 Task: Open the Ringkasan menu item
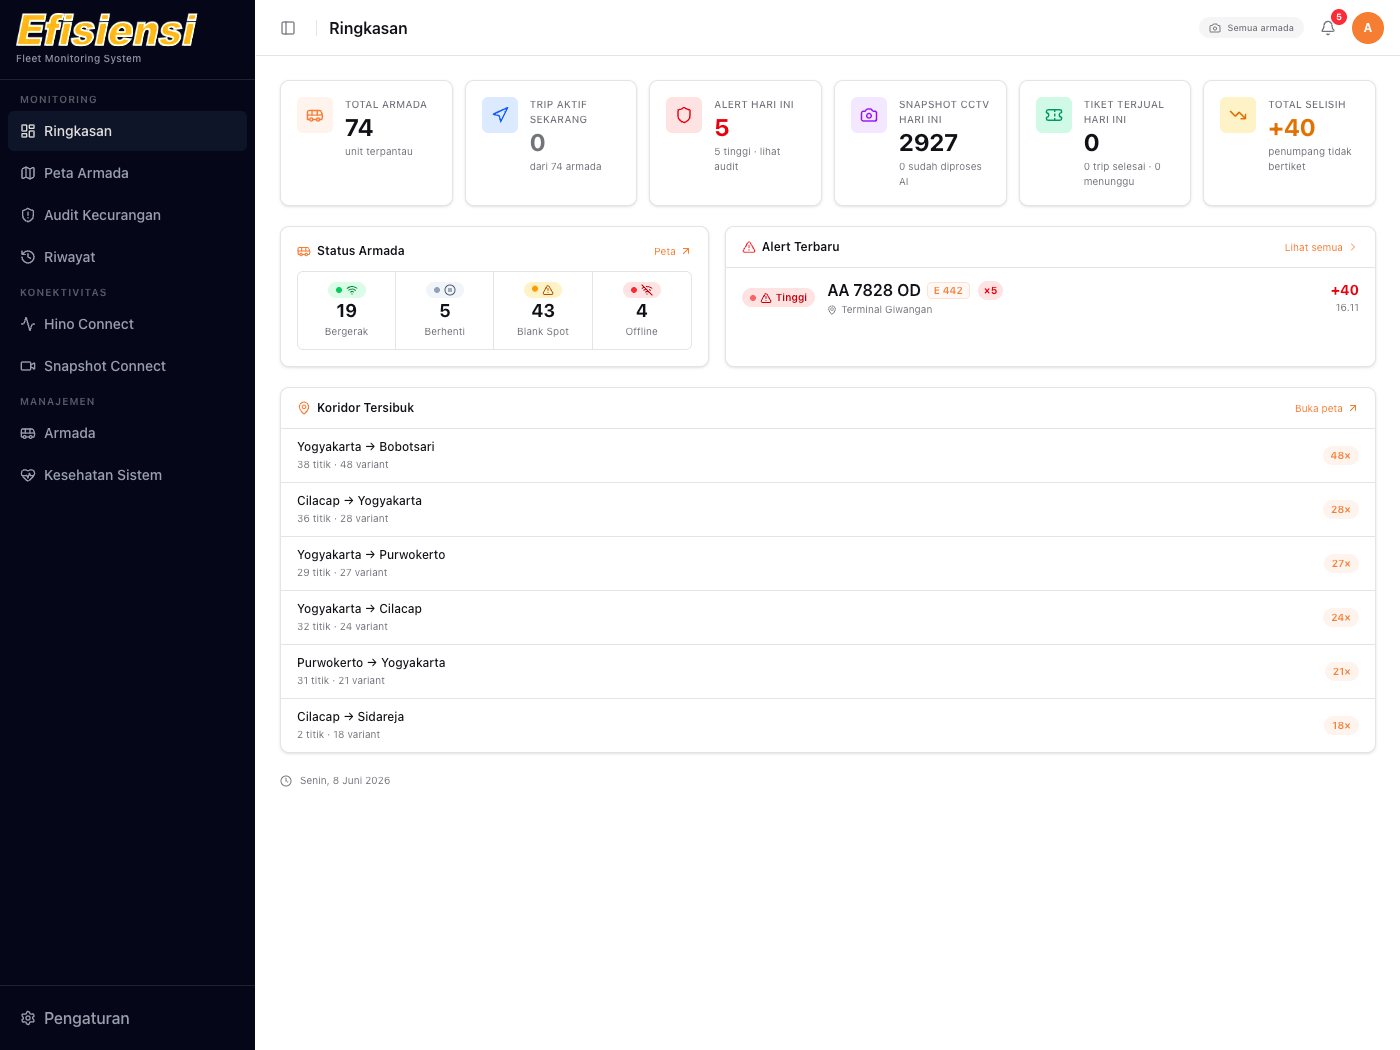pyautogui.click(x=127, y=131)
